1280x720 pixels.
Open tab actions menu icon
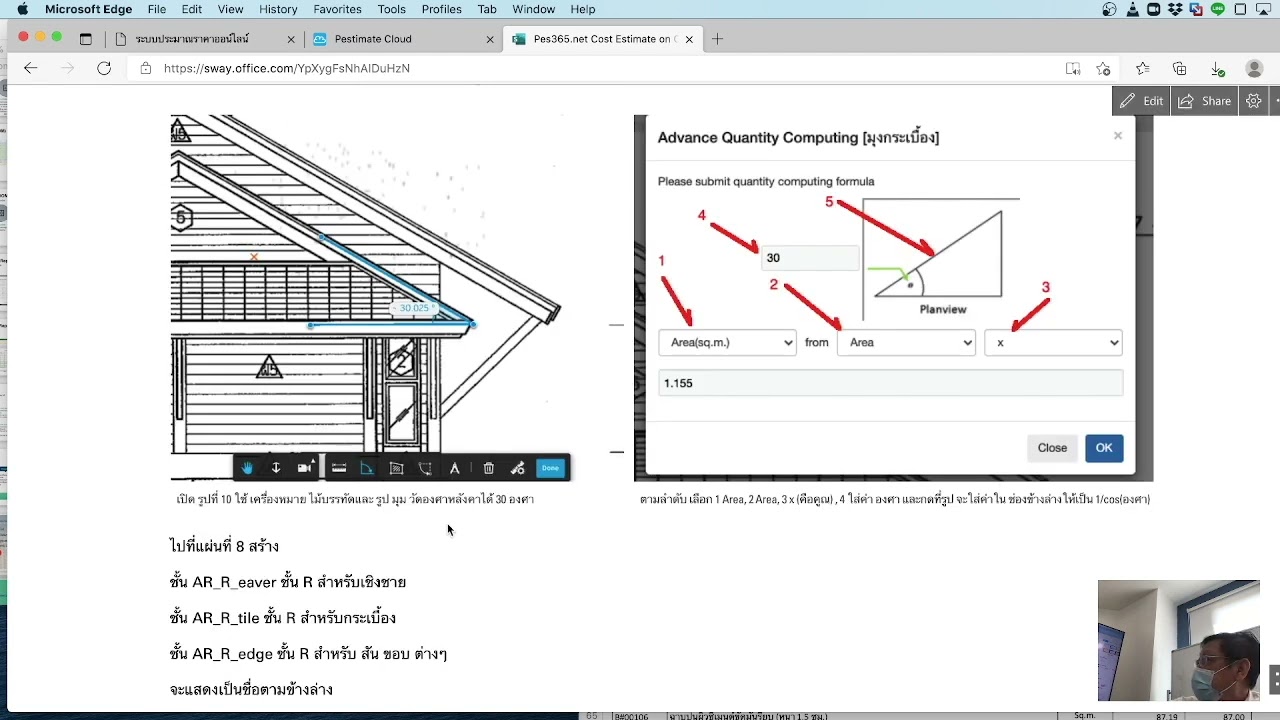[x=85, y=39]
